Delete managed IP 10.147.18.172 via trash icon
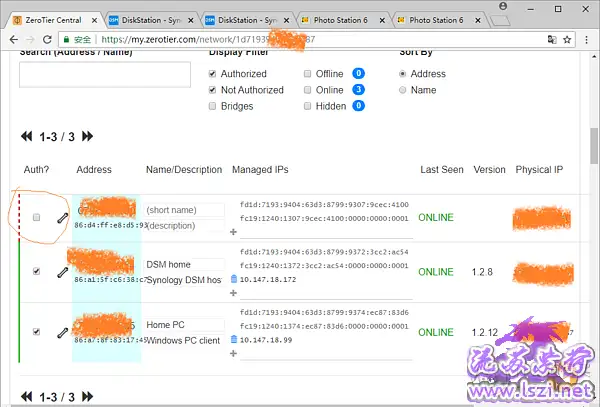The width and height of the screenshot is (600, 407). (x=234, y=279)
